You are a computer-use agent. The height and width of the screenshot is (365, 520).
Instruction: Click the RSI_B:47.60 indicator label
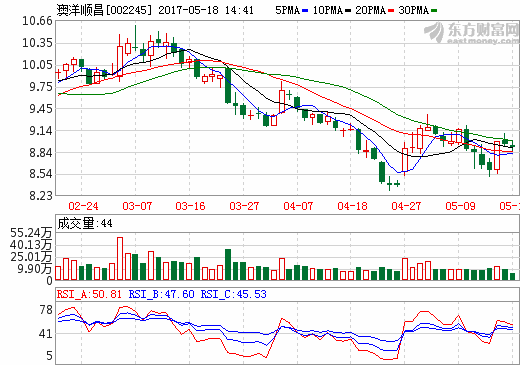161,294
